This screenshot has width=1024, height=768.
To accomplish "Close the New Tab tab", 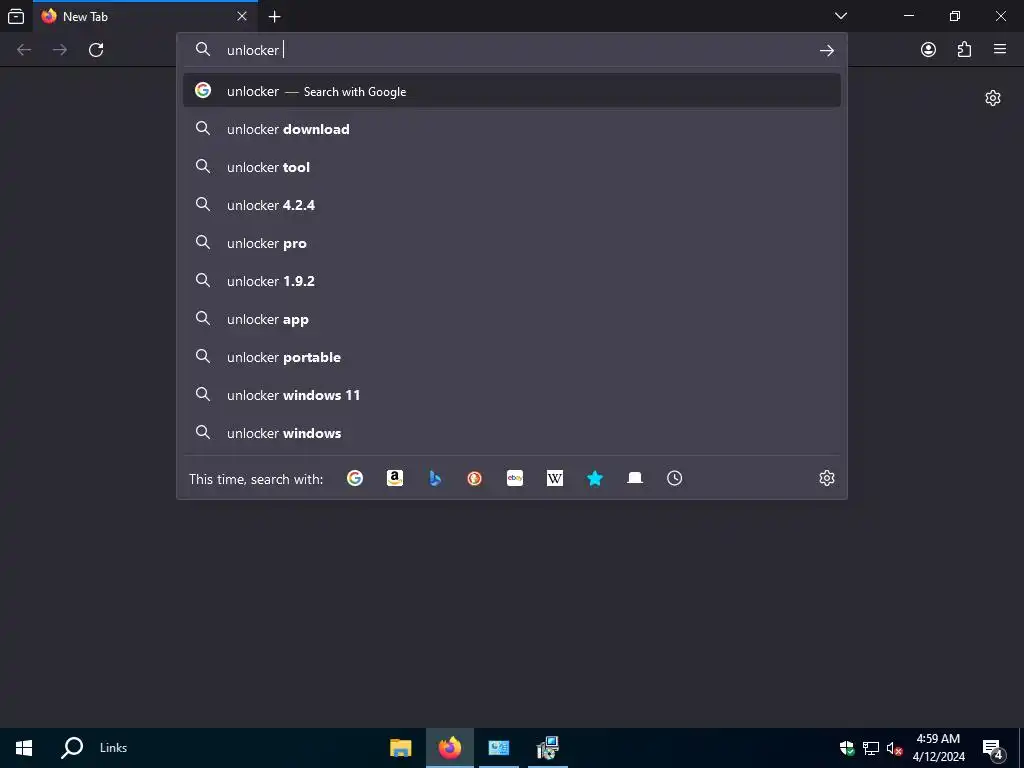I will [242, 16].
